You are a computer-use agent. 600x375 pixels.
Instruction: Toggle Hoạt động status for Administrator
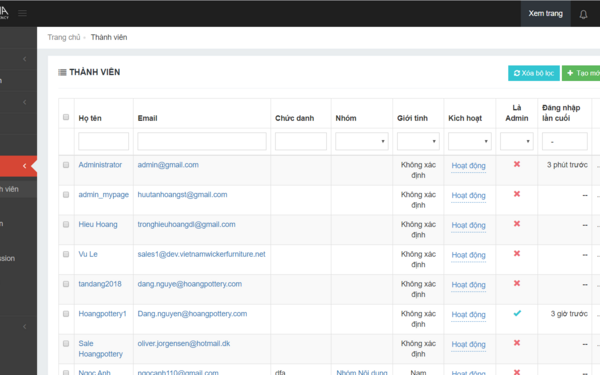pos(468,166)
